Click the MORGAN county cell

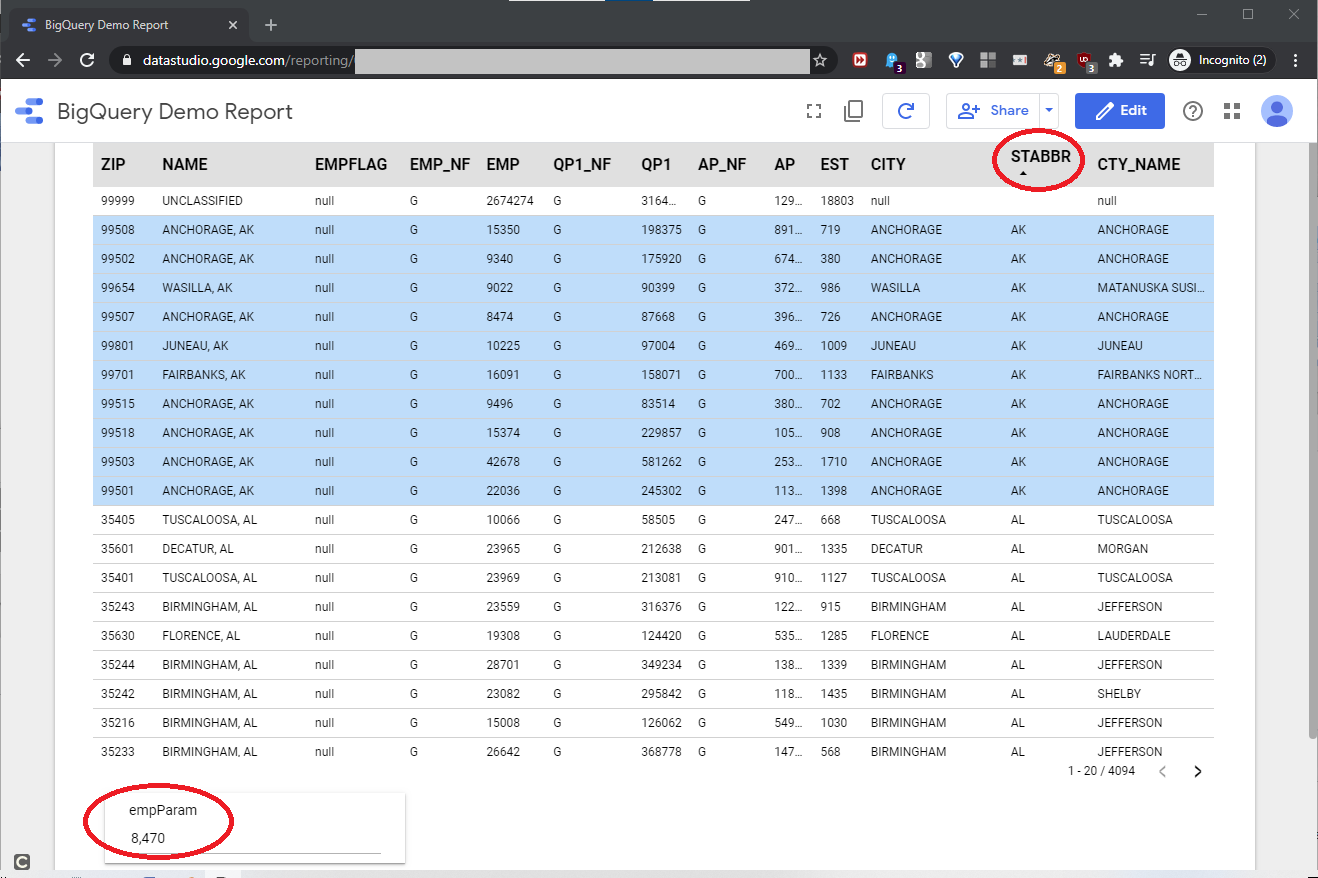(x=1122, y=549)
